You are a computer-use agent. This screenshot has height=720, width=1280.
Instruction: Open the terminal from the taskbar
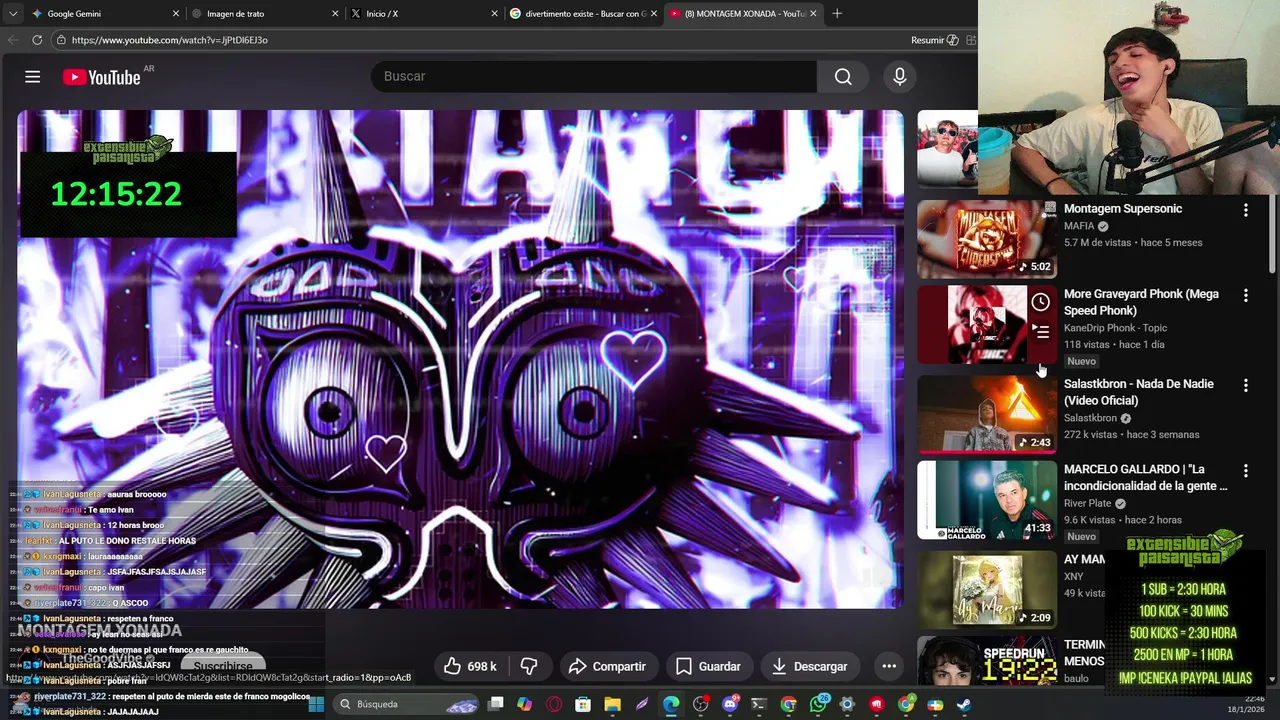(x=758, y=704)
